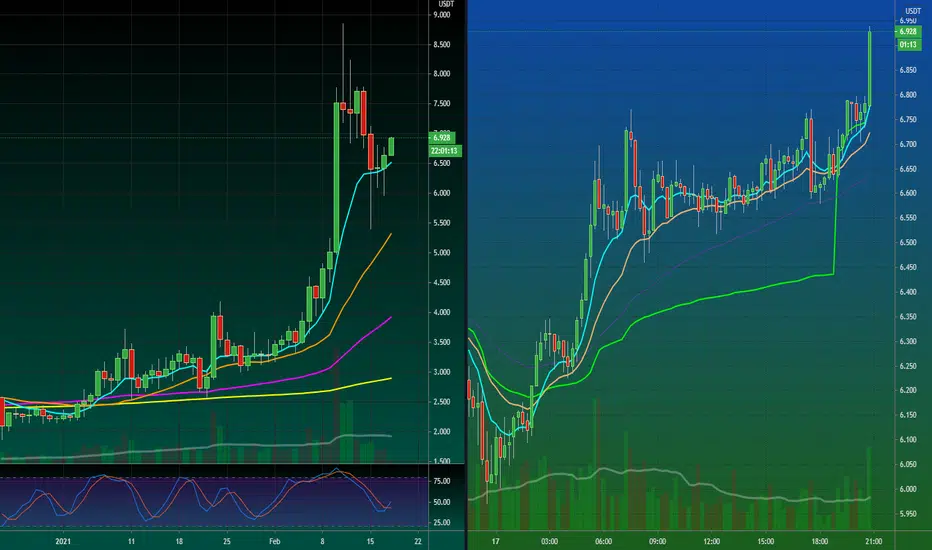Click the 09:00 time label
Screen dimensions: 932x550
(x=657, y=542)
